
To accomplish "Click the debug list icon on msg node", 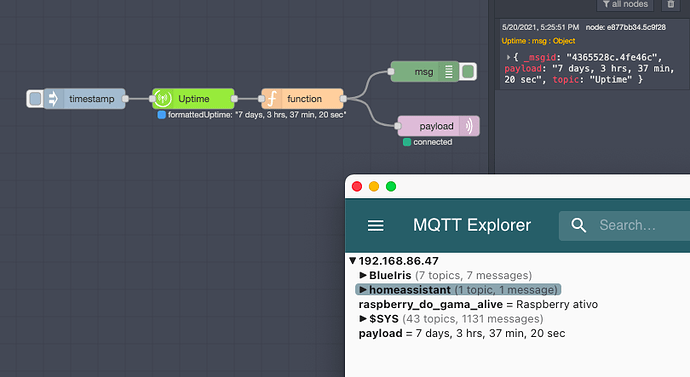I will point(448,71).
